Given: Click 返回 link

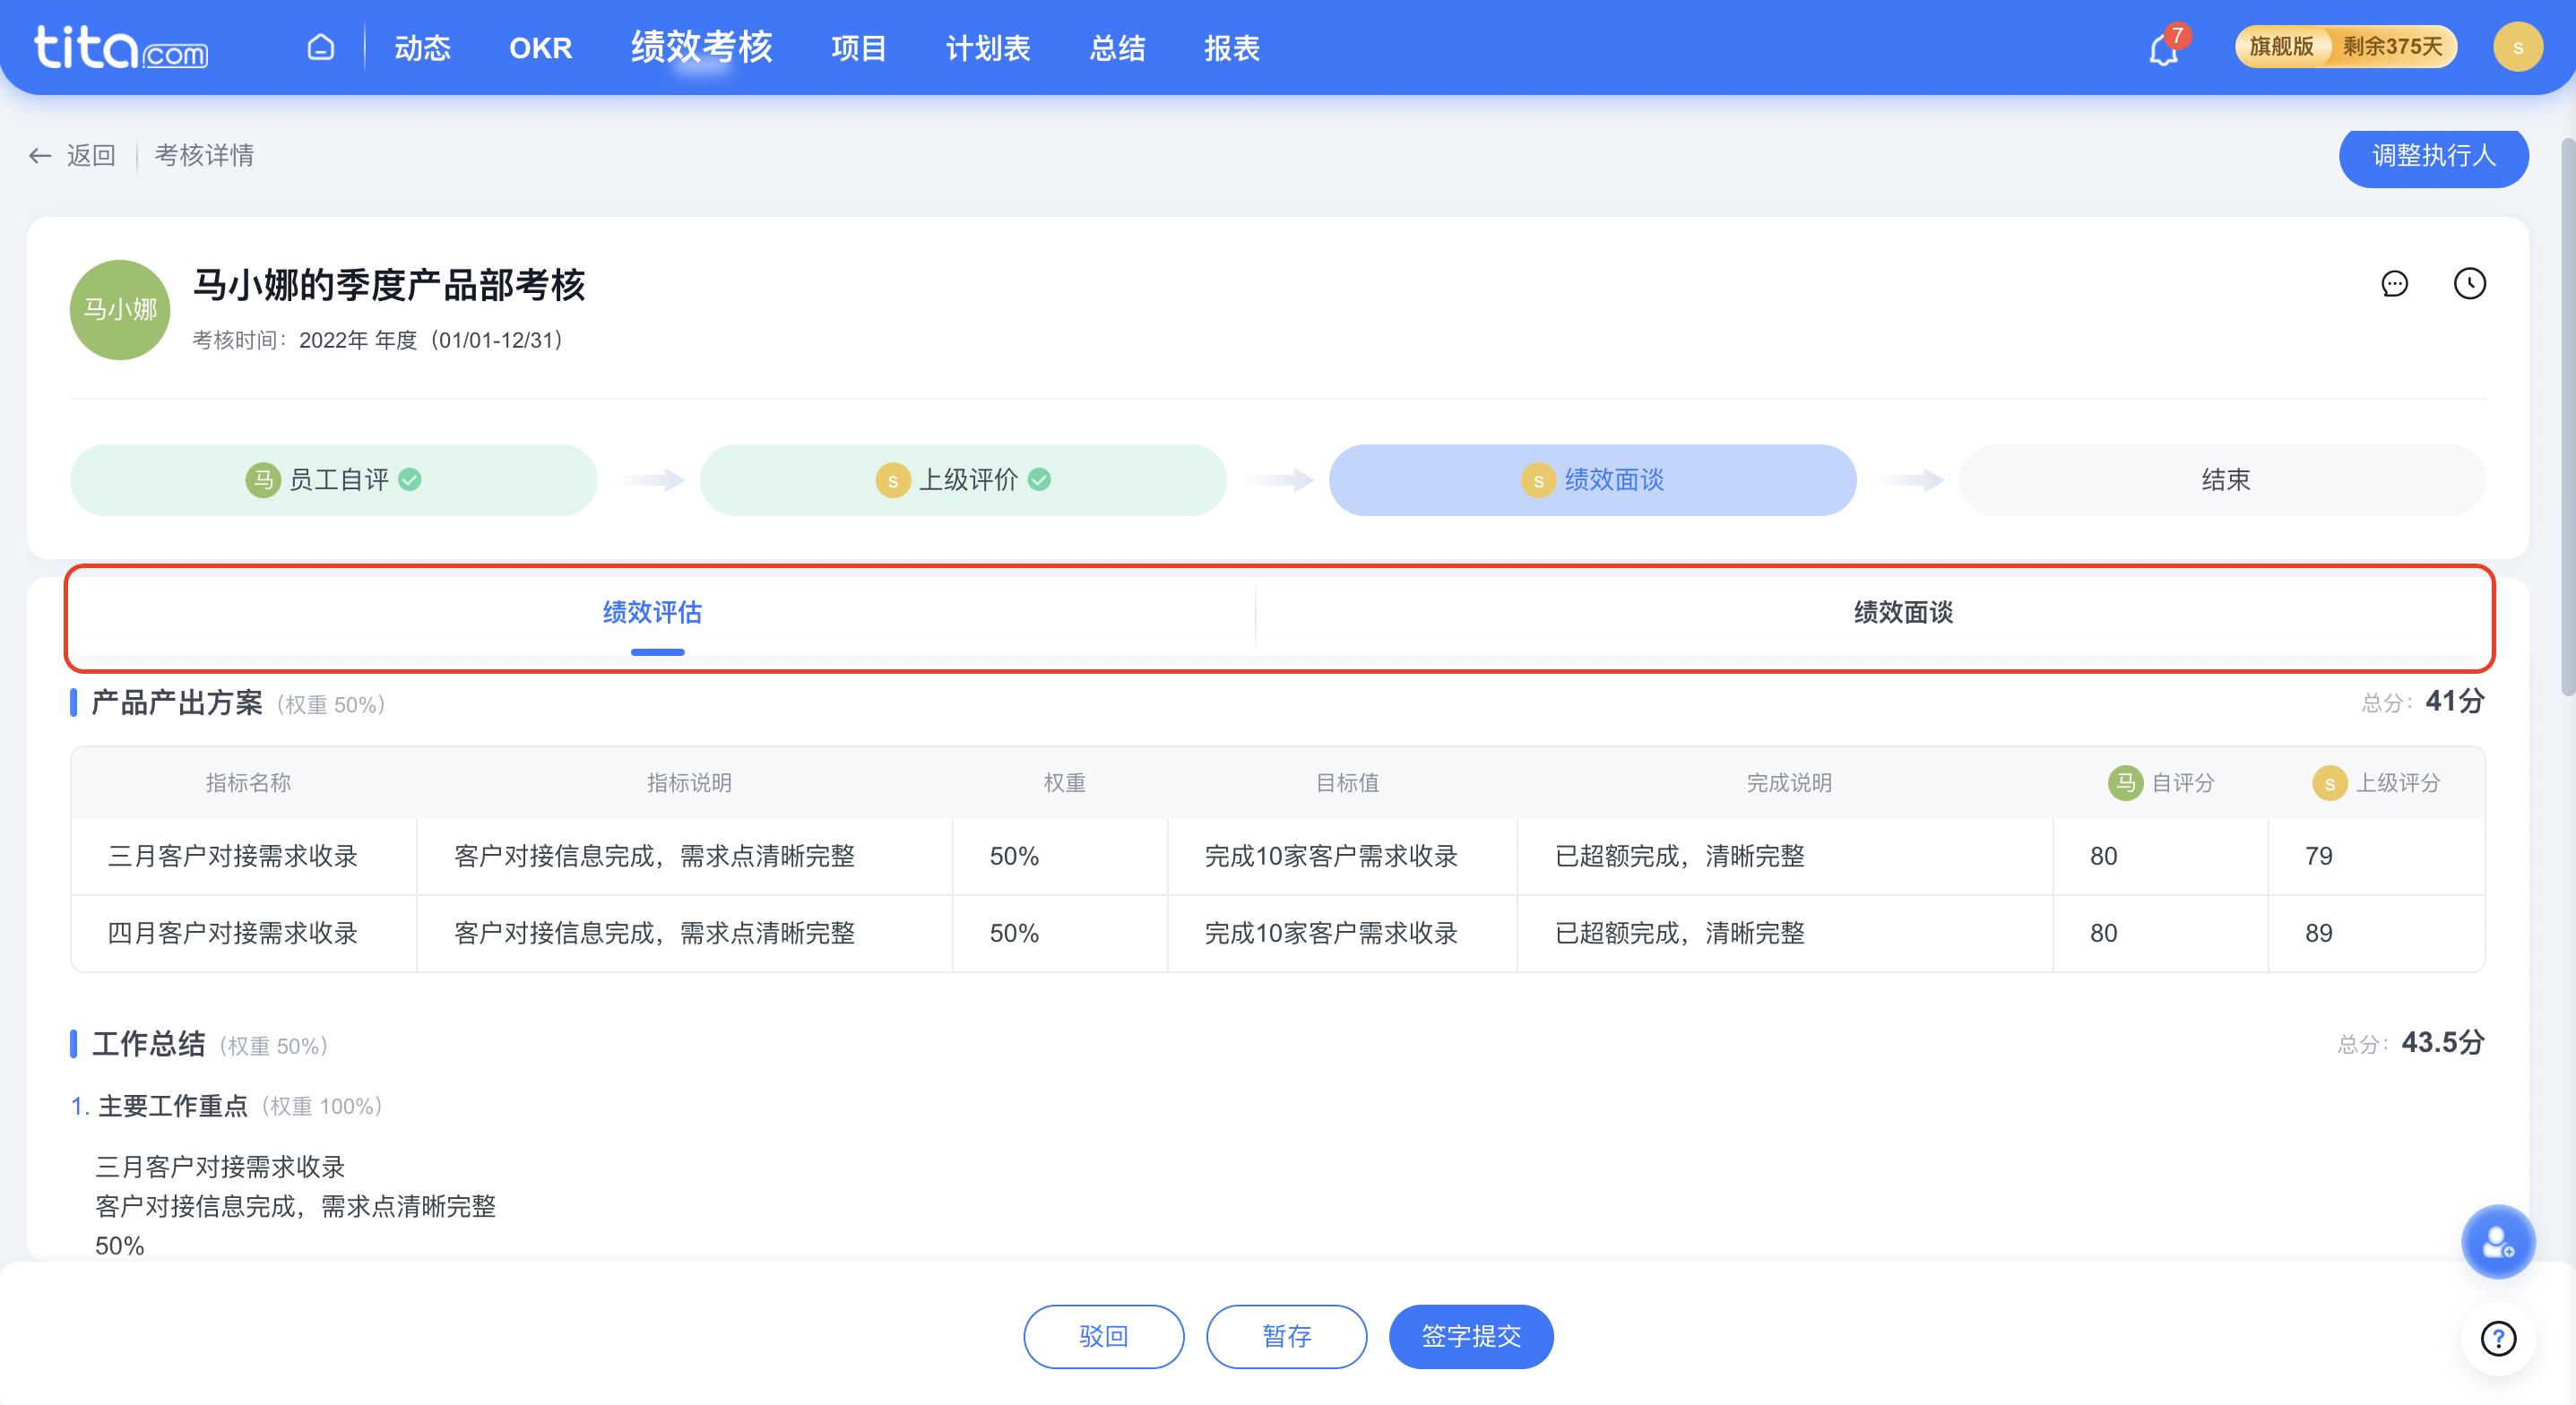Looking at the screenshot, I should 91,155.
